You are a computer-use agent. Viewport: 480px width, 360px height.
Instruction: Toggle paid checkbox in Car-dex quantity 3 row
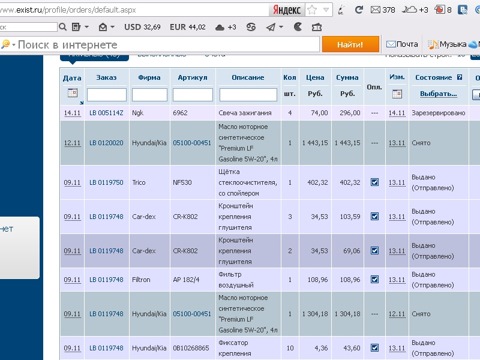click(x=375, y=216)
